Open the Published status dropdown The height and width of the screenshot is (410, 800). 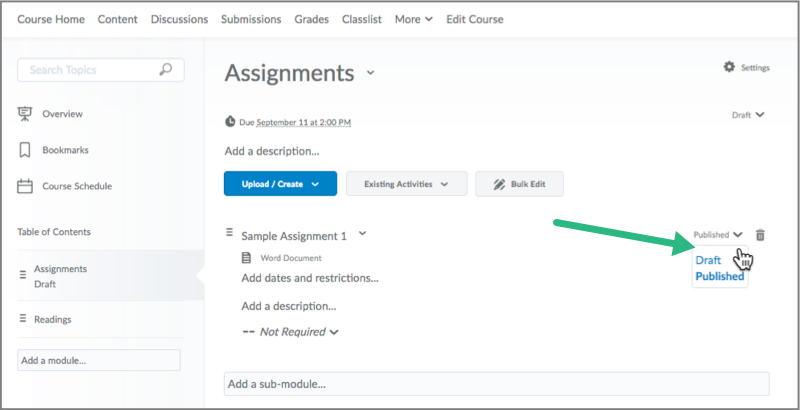[x=718, y=235]
